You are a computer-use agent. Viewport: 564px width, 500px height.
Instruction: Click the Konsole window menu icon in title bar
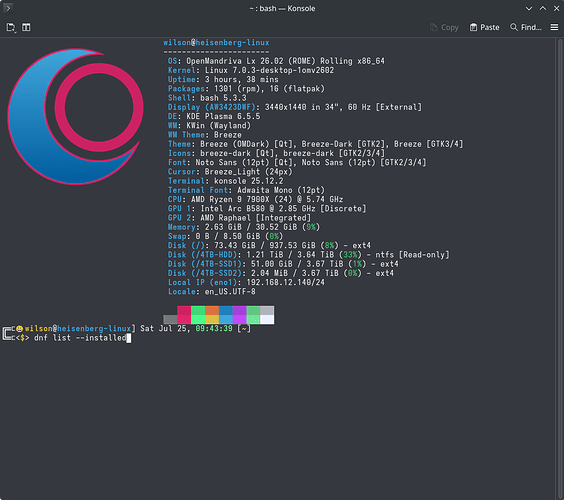click(x=8, y=8)
